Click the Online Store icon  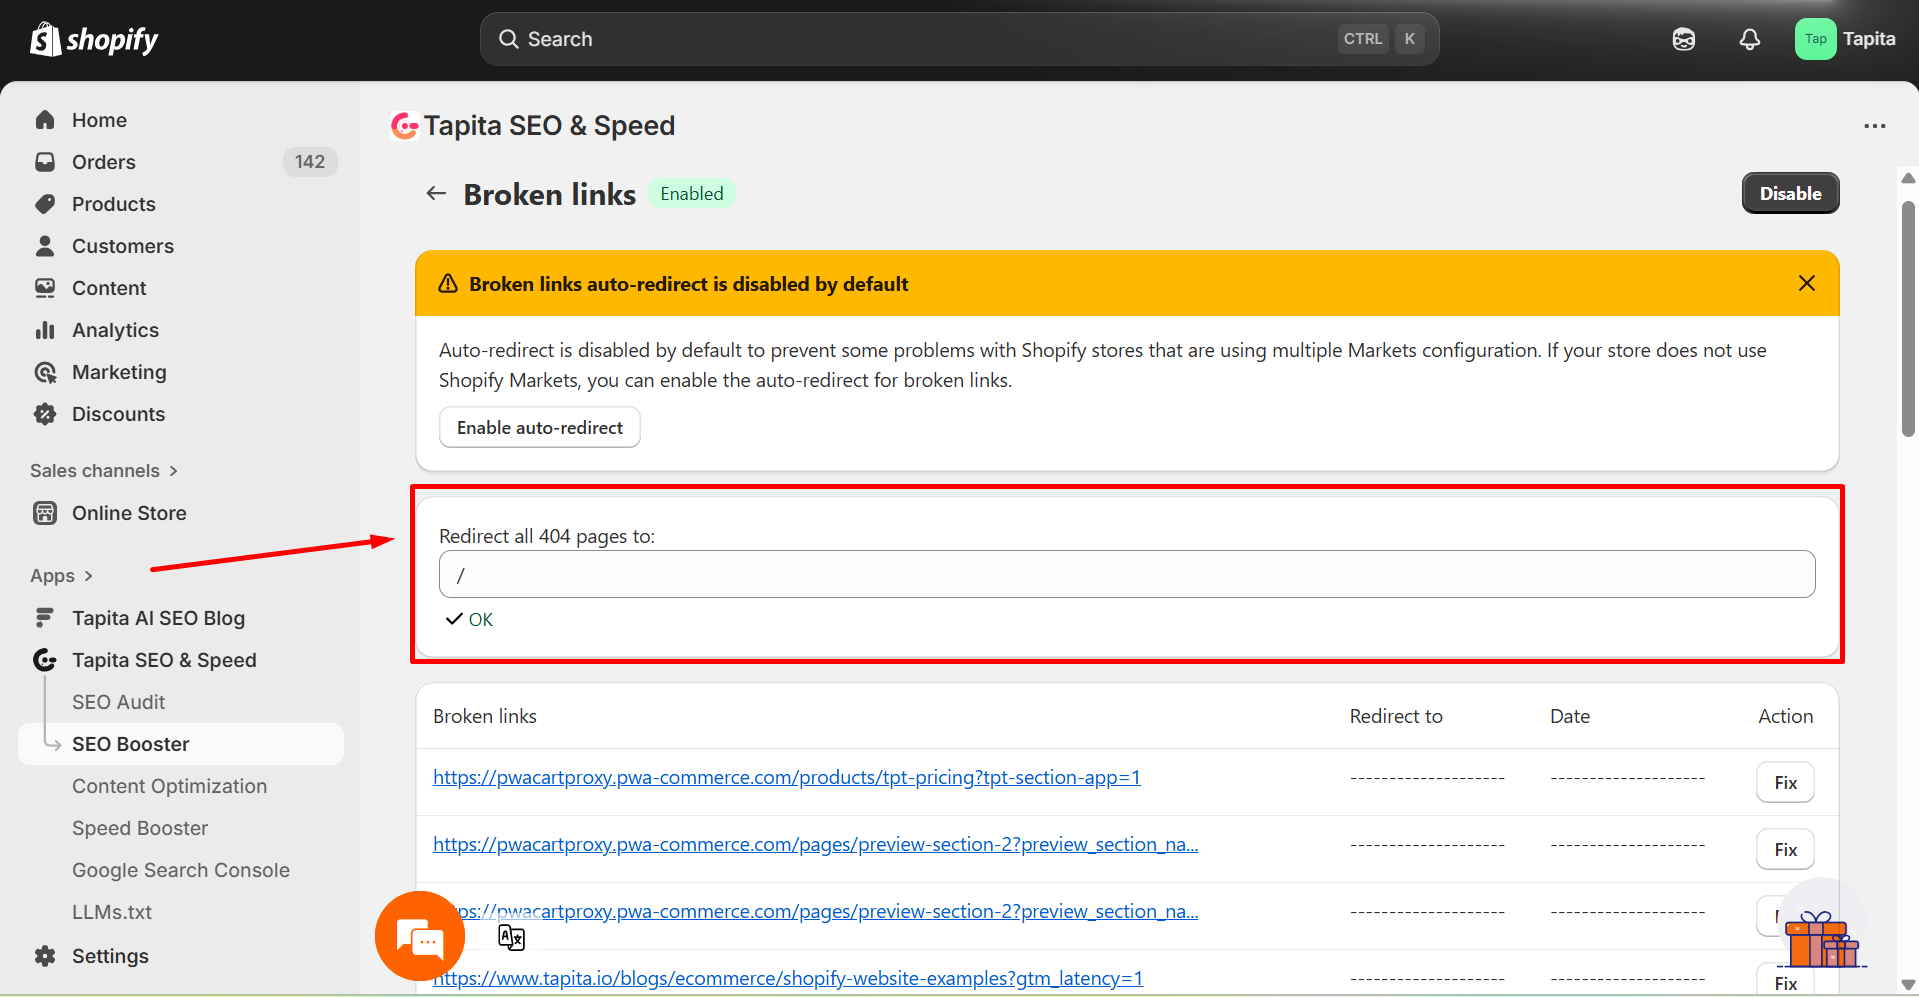tap(45, 513)
